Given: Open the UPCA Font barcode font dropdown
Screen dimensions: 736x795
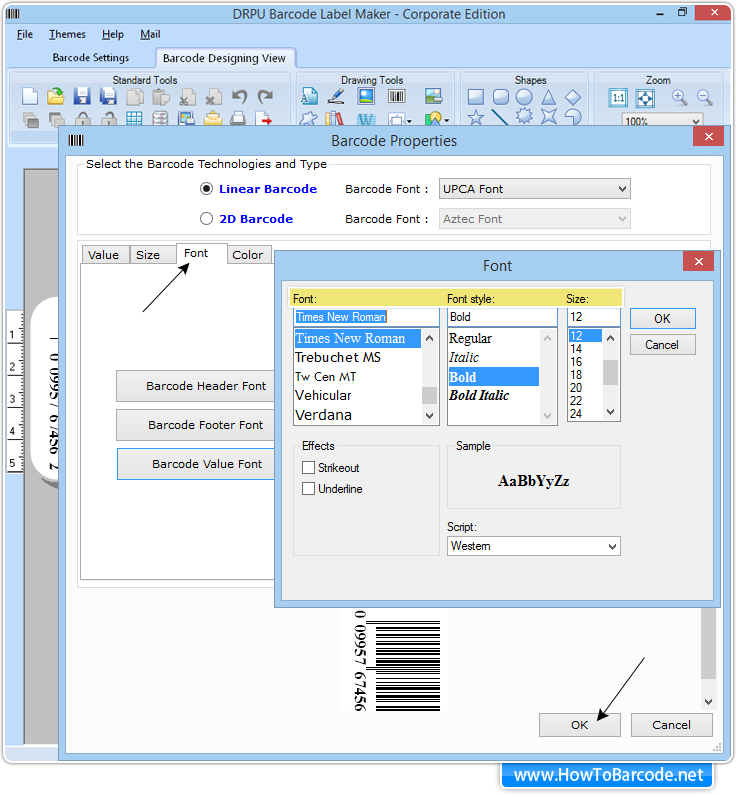Looking at the screenshot, I should click(534, 189).
